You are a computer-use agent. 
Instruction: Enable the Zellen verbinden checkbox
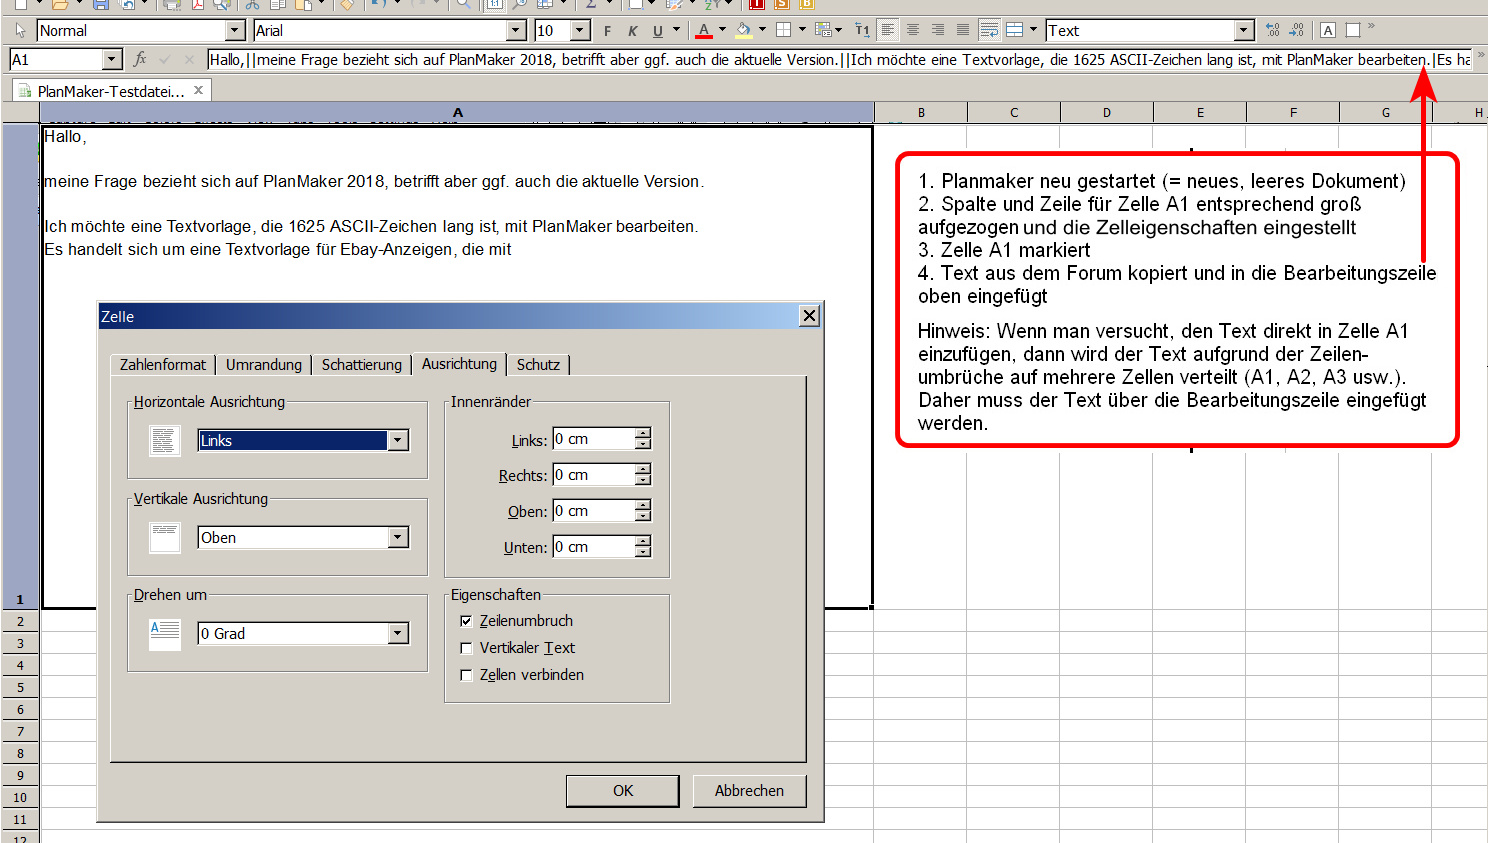pos(466,675)
